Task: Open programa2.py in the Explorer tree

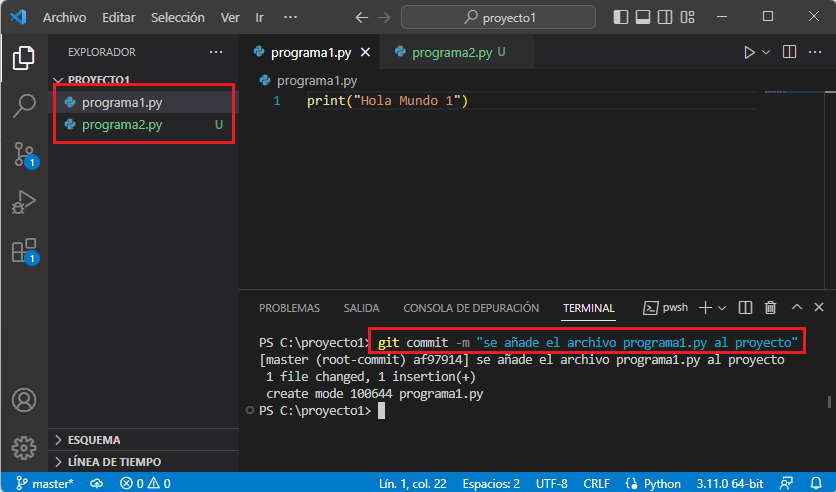Action: tap(144, 125)
